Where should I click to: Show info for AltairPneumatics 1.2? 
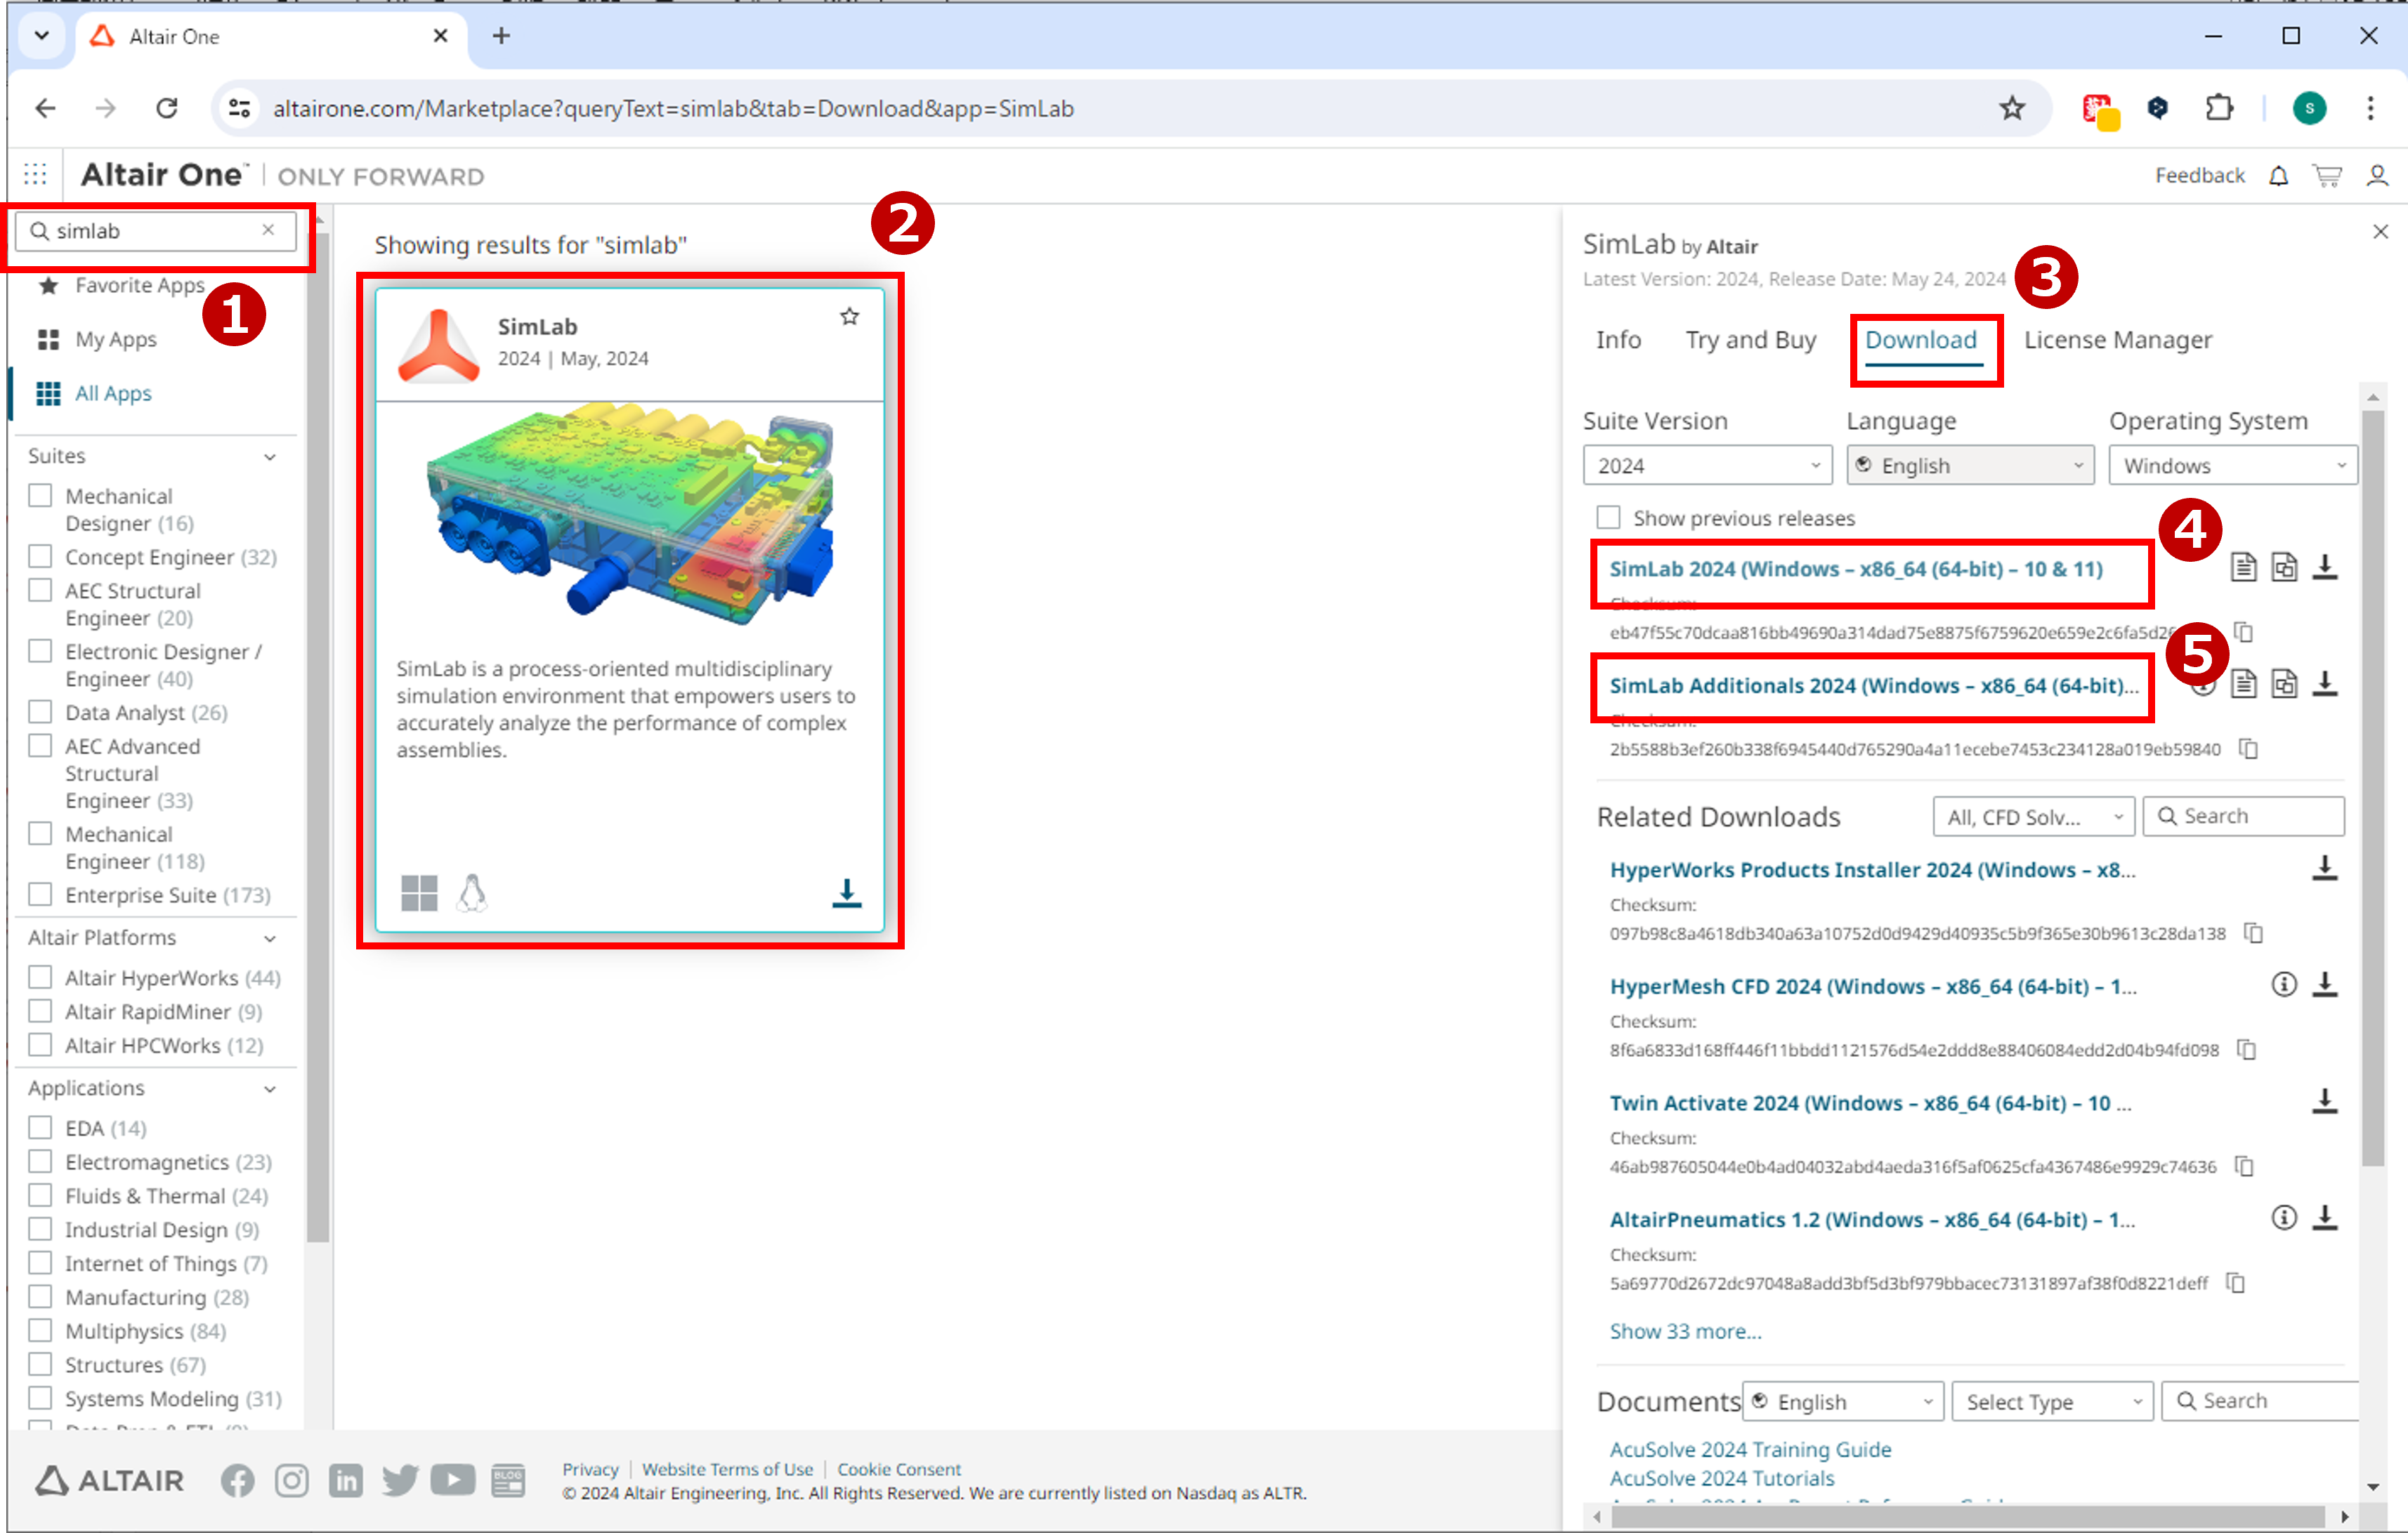2284,1218
